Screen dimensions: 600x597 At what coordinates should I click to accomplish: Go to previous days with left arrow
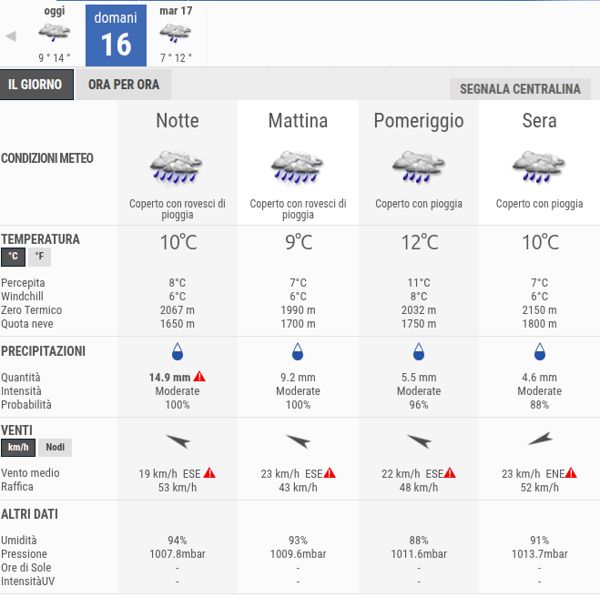[x=11, y=36]
